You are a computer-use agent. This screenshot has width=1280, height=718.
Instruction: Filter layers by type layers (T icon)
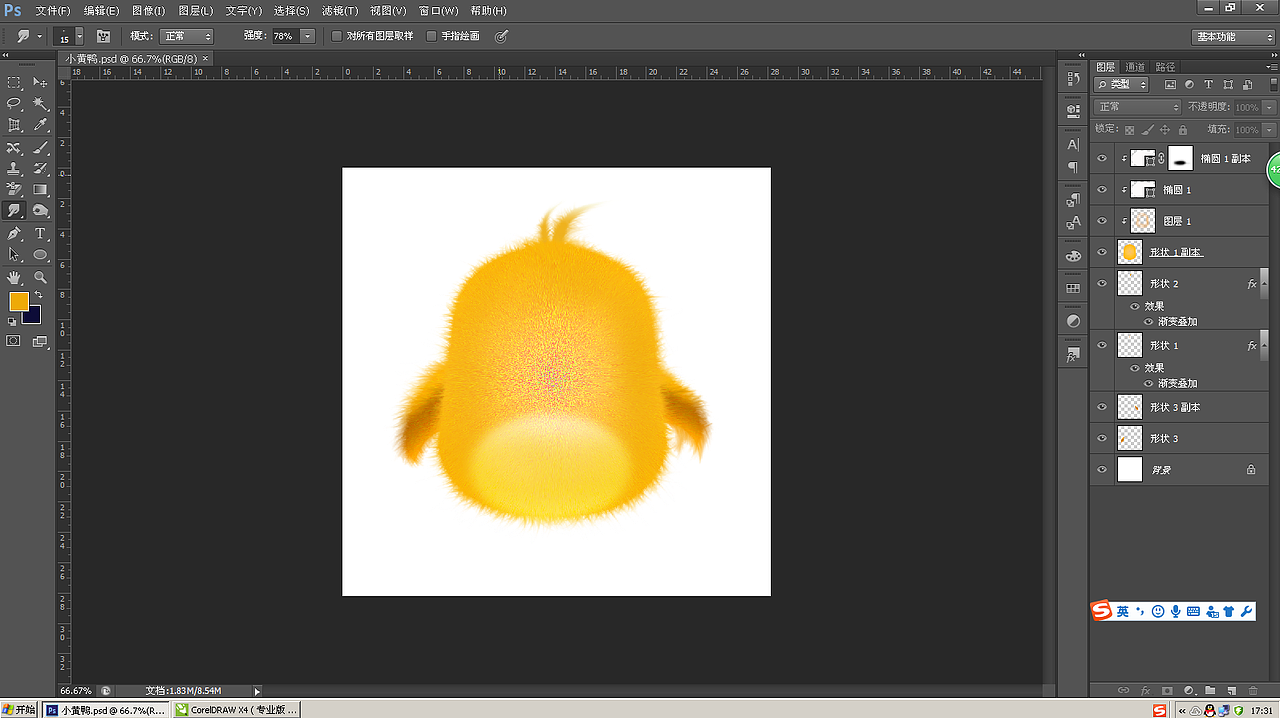[x=1208, y=85]
